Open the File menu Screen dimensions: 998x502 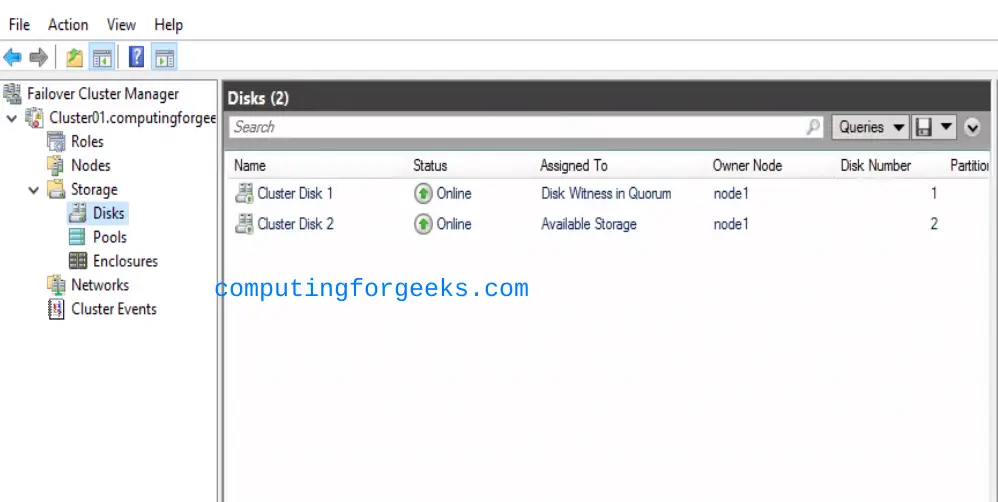coord(19,25)
